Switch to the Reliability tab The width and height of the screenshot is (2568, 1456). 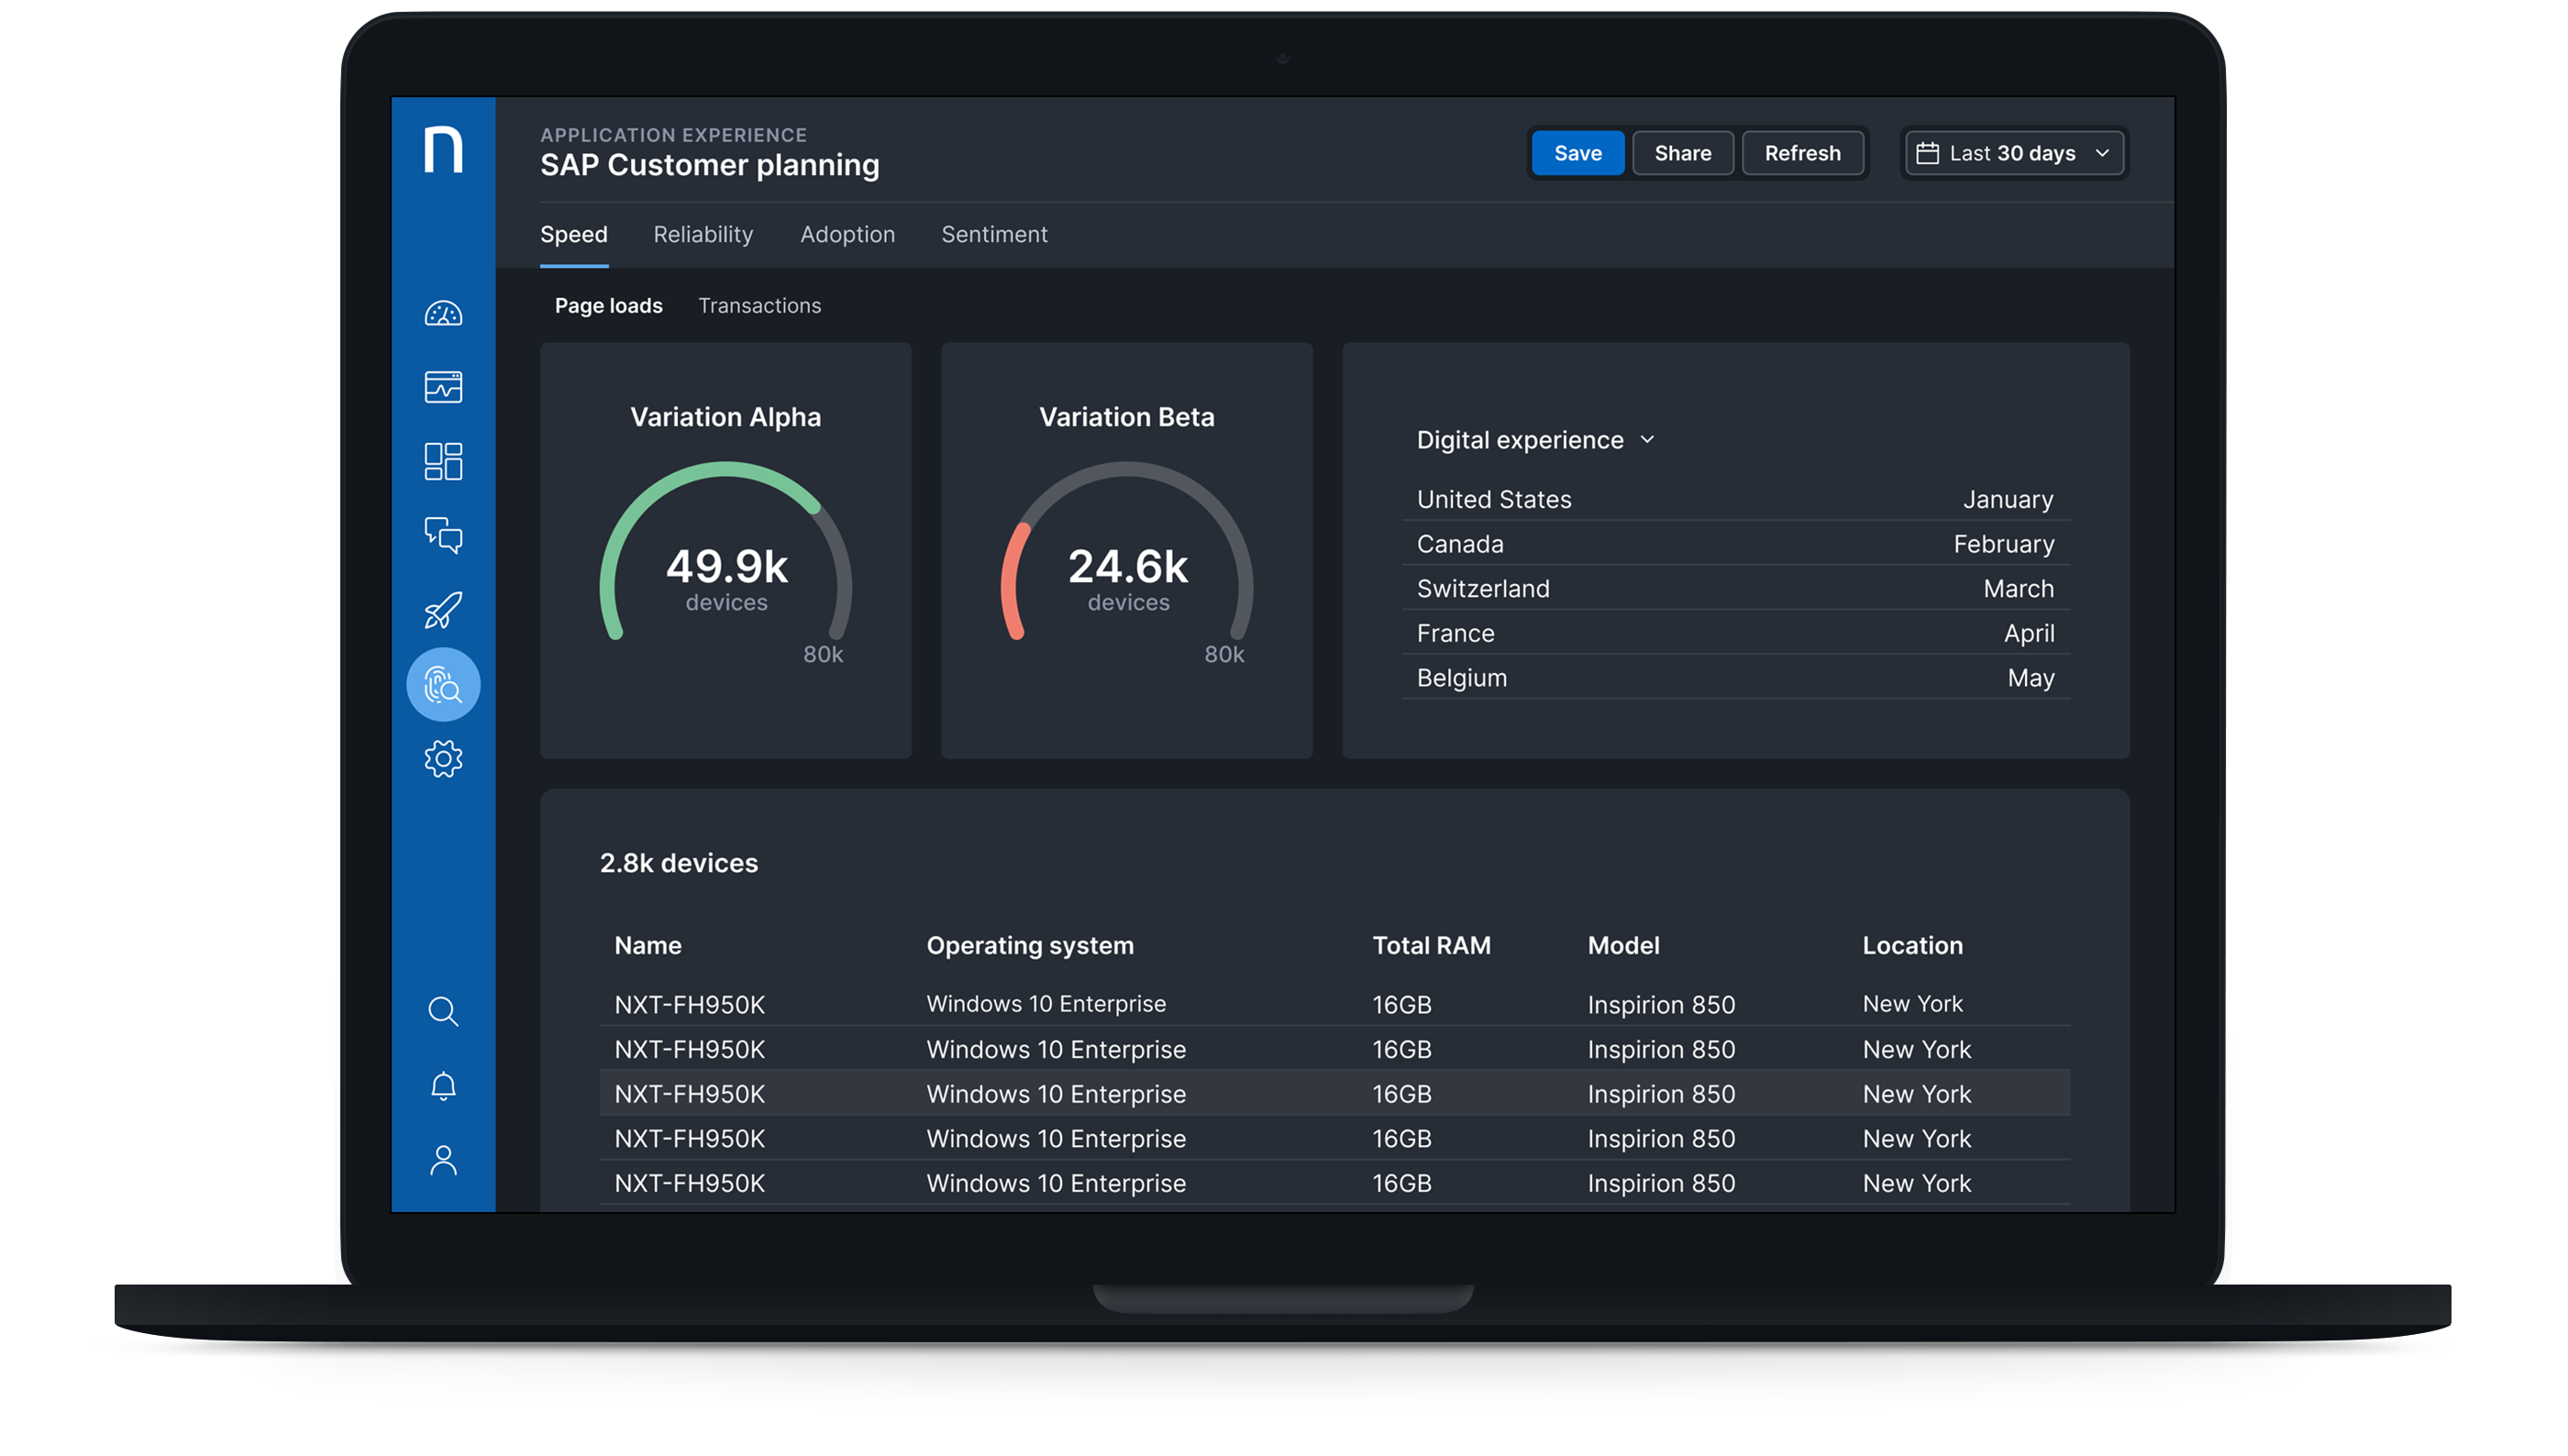(x=703, y=234)
